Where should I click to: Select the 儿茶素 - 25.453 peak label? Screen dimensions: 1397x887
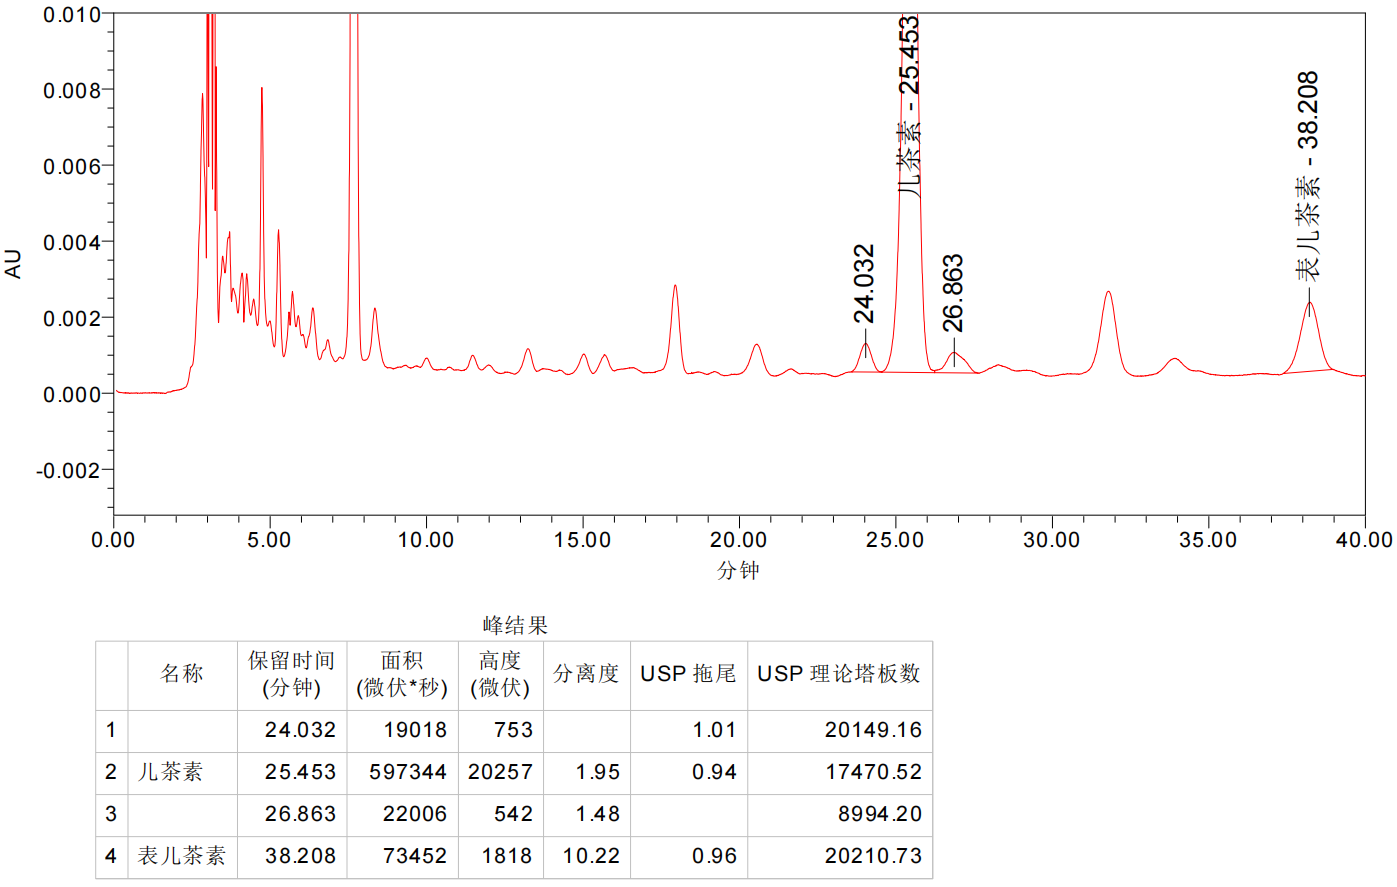coord(908,105)
